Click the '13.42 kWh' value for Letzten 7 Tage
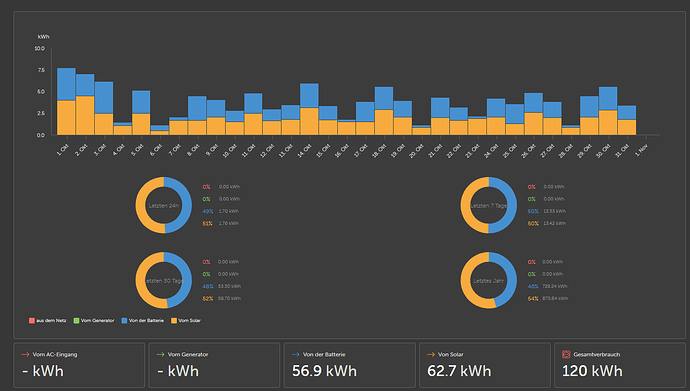Viewport: 690px width, 391px height. (x=554, y=223)
